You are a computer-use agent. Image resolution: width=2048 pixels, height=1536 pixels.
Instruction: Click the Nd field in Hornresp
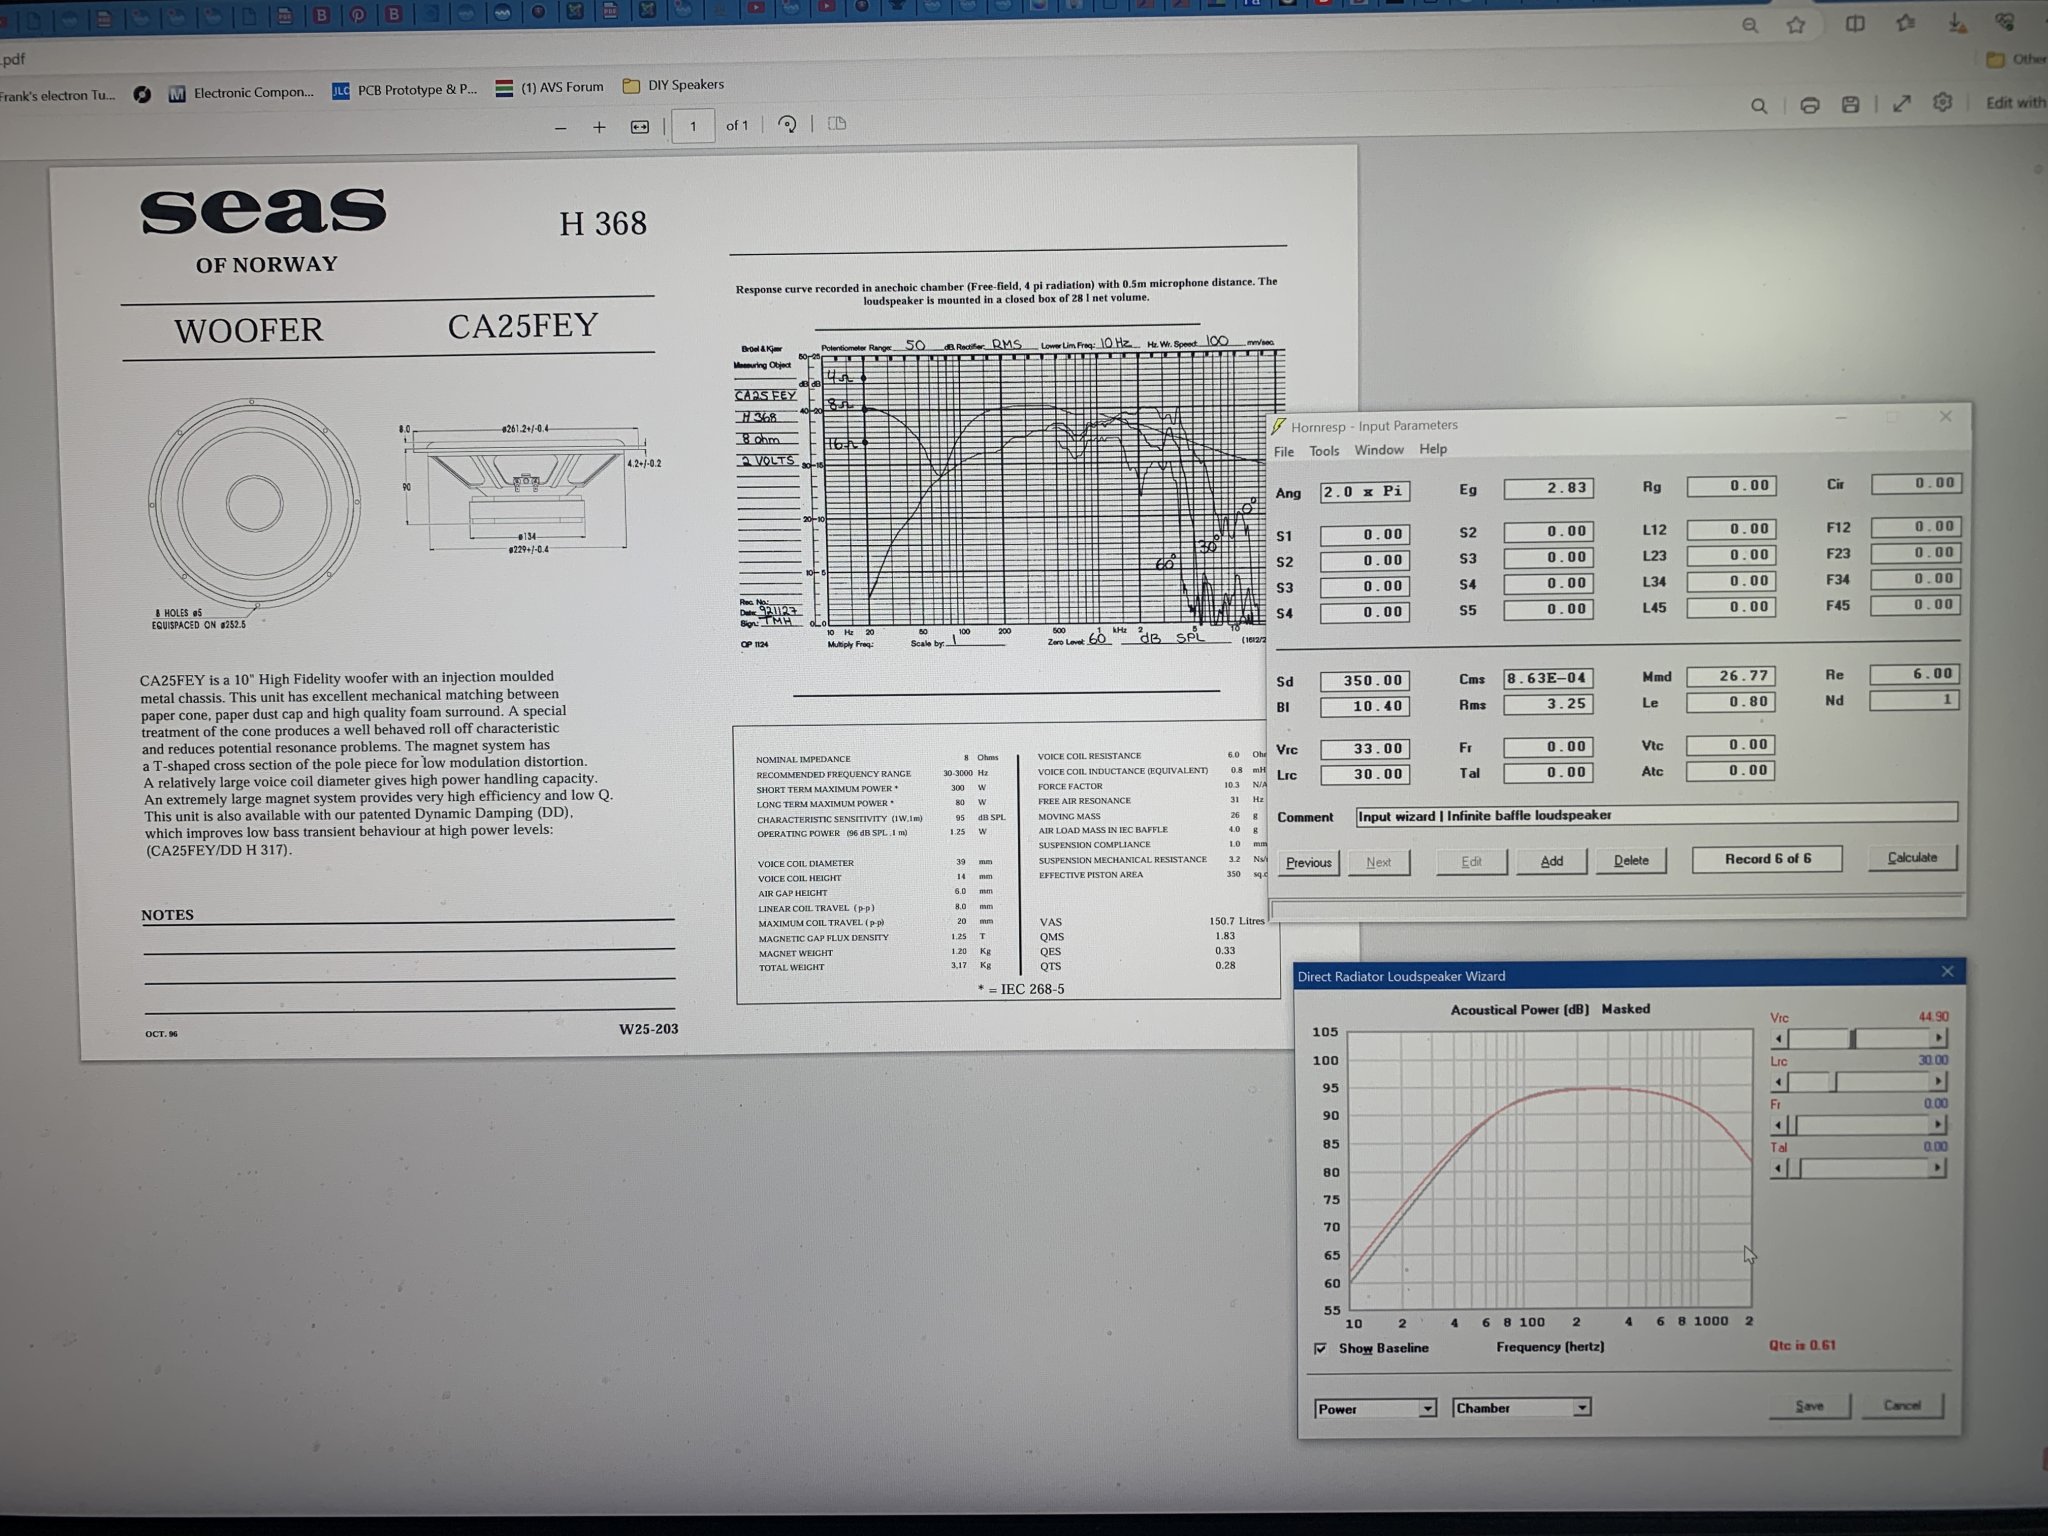pyautogui.click(x=1915, y=700)
